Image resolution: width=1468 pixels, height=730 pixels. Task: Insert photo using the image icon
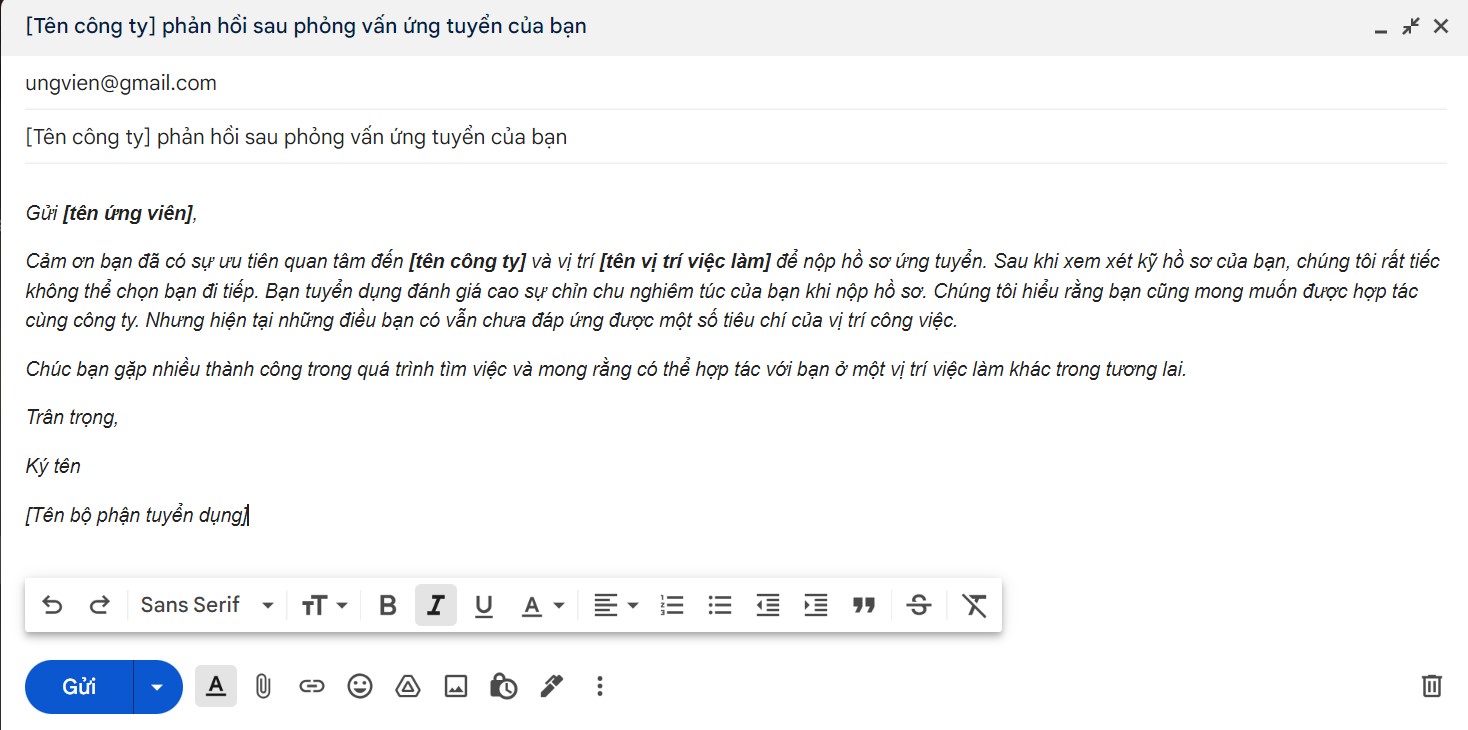[456, 686]
